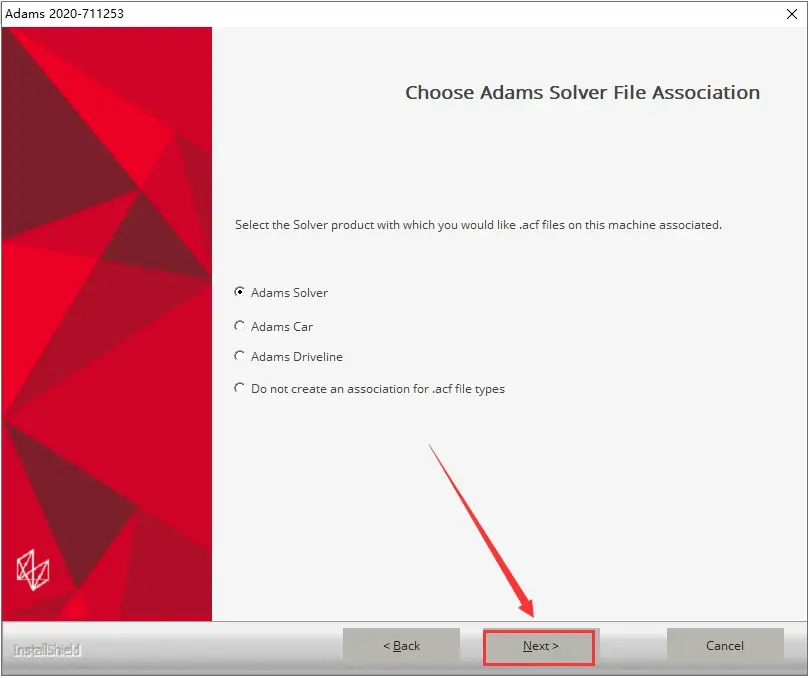Click the Next button to continue
The image size is (809, 678).
539,647
